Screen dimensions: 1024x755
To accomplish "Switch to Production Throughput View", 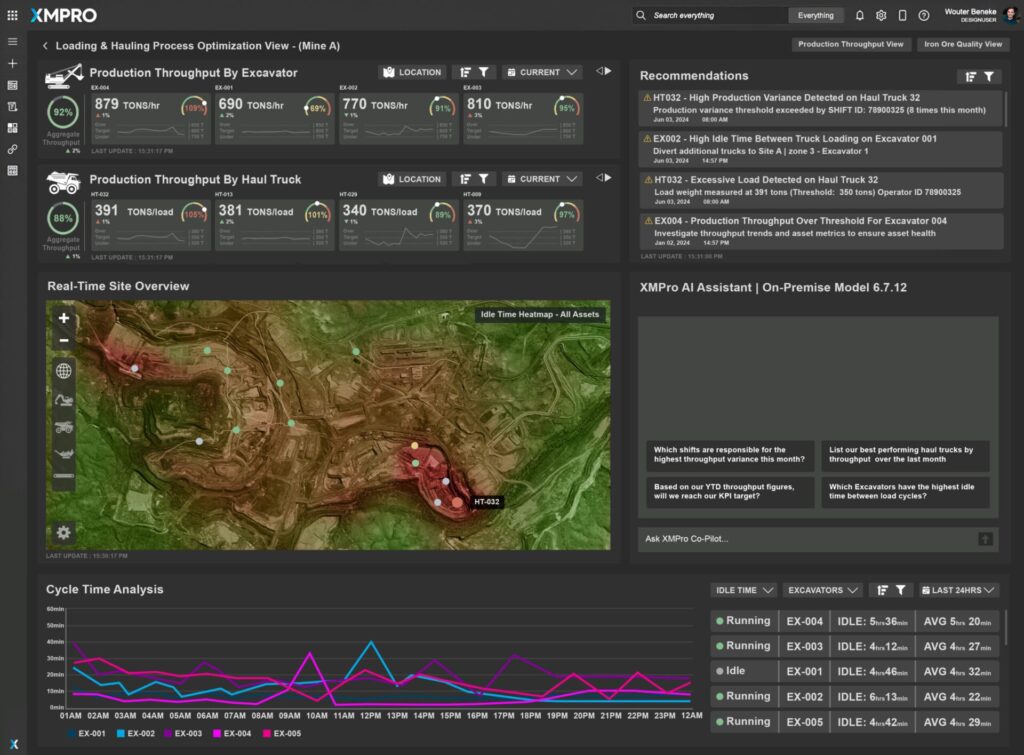I will (851, 44).
